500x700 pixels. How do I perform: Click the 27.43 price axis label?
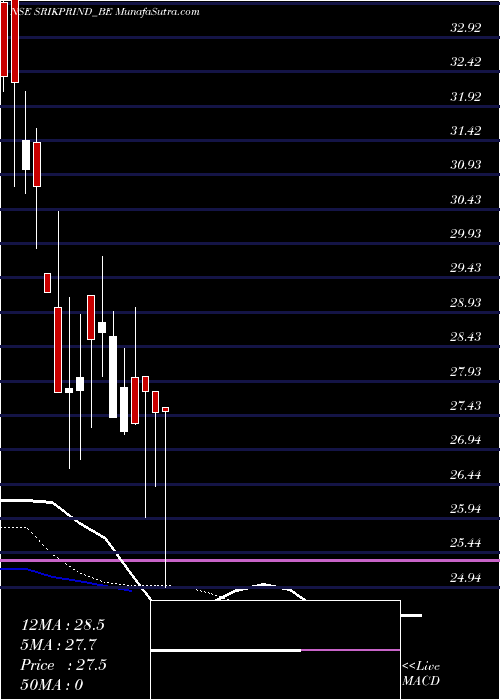pos(465,406)
